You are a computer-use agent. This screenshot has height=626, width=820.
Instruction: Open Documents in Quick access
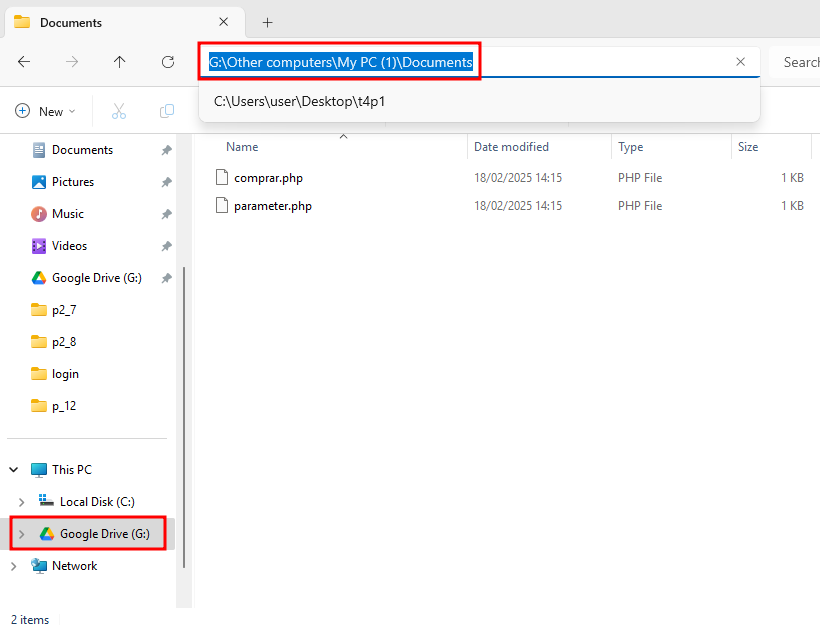pyautogui.click(x=82, y=150)
